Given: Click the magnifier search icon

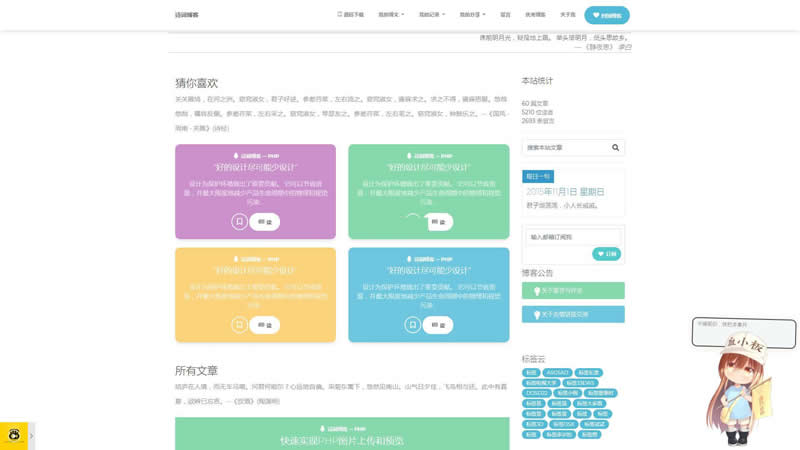Looking at the screenshot, I should (x=615, y=147).
